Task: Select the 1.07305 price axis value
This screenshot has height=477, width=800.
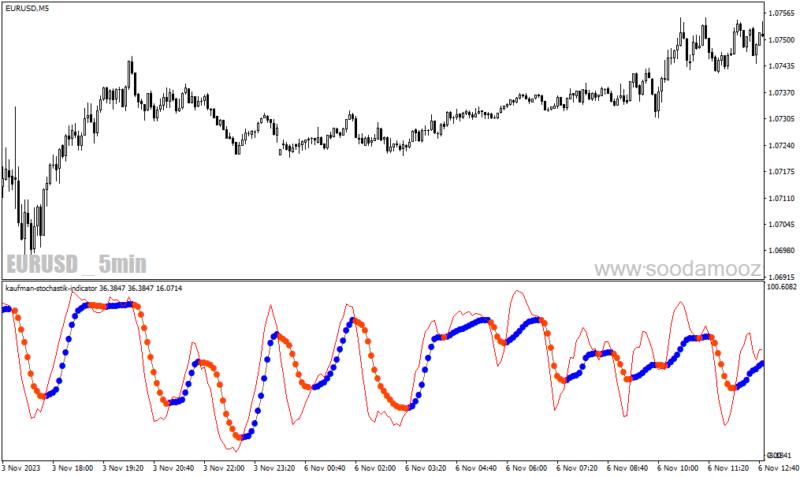Action: [x=782, y=118]
